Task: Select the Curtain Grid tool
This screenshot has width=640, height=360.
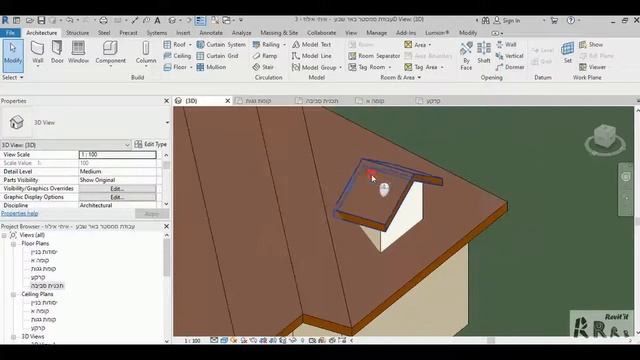Action: (x=217, y=56)
